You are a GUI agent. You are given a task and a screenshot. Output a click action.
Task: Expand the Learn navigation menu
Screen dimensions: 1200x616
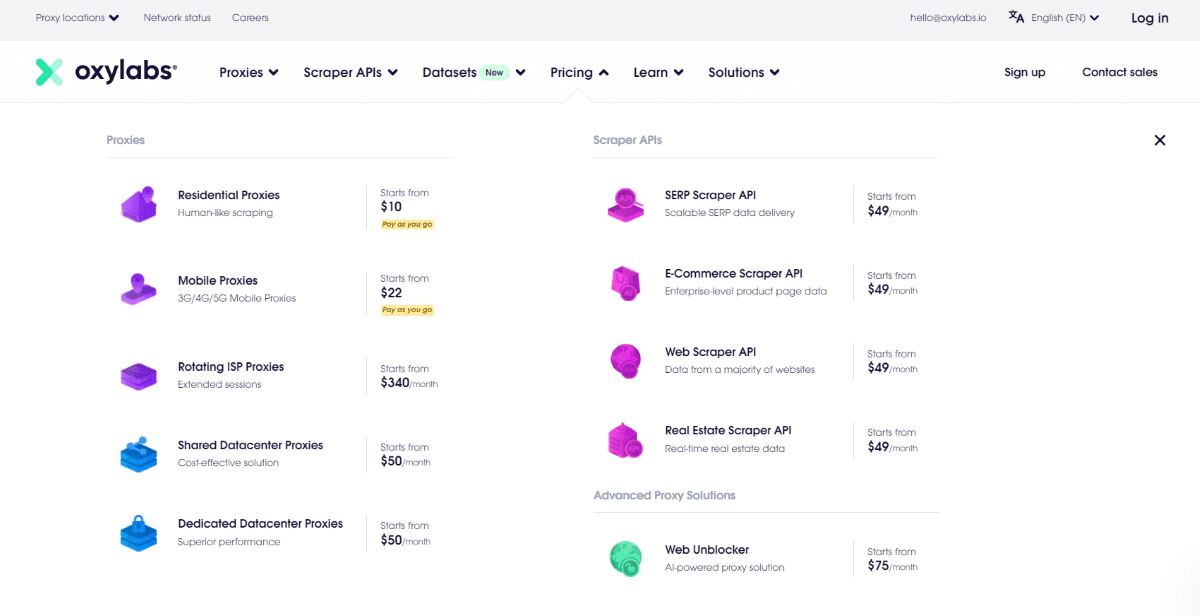(658, 72)
